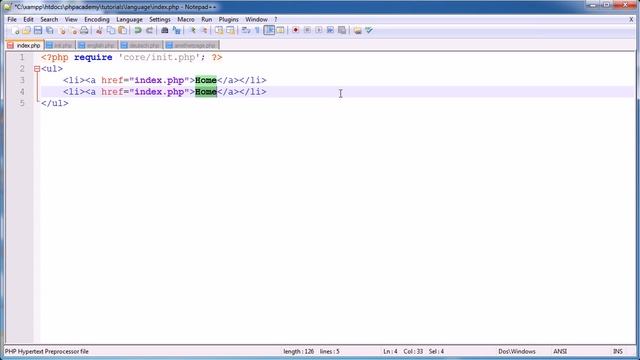Open the File menu
640x360 pixels.
[x=12, y=19]
